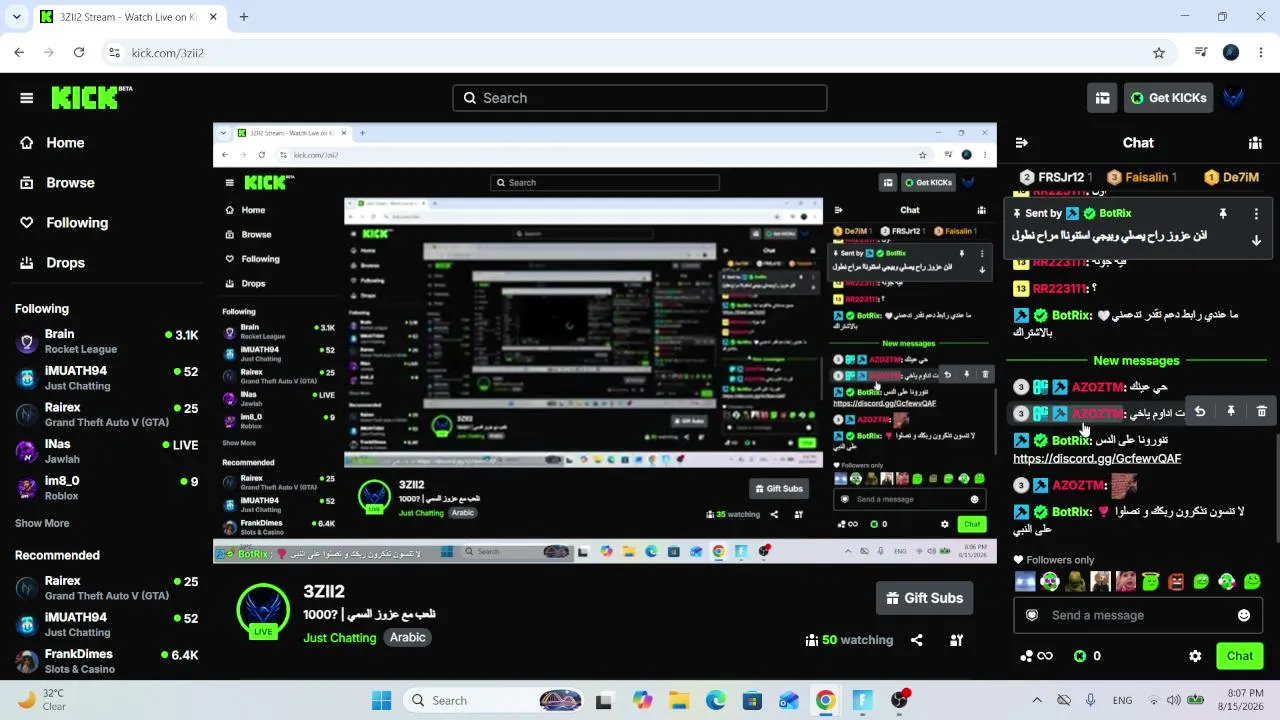This screenshot has width=1280, height=720.
Task: Open the channel points infinity icon
Action: pos(1036,656)
